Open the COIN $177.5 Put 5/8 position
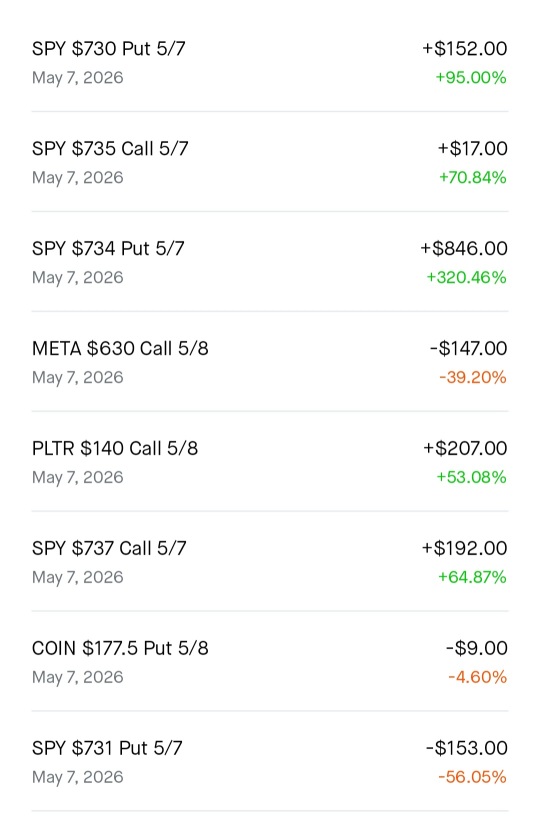Viewport: 540px width, 838px height. tap(269, 662)
